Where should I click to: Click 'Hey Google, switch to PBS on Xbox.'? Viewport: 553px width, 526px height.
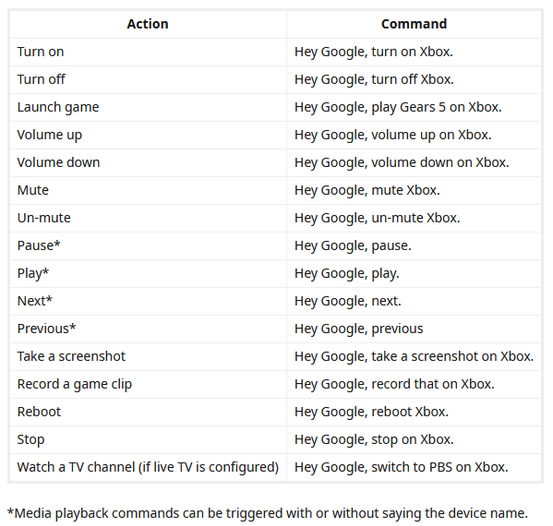pos(401,467)
